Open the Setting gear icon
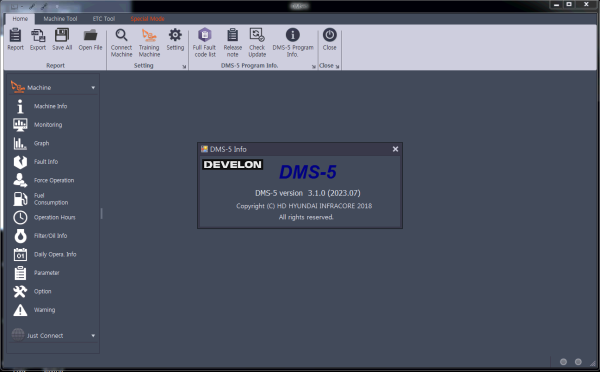600x372 pixels. [x=175, y=35]
